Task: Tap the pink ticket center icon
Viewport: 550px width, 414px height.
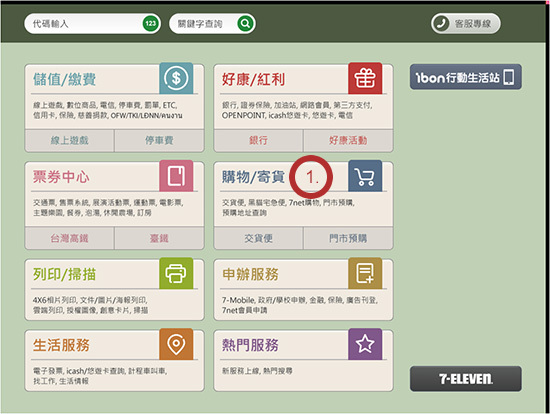Action: point(176,176)
